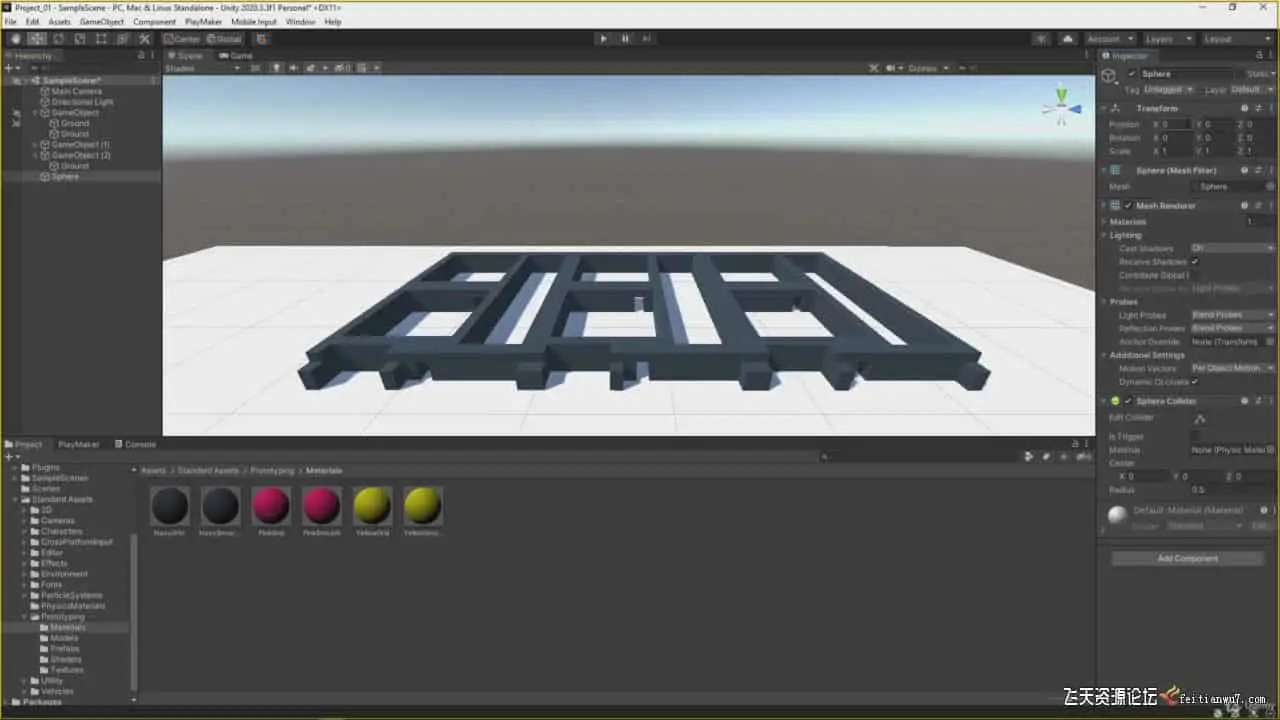Open the Account dropdown

point(1109,39)
